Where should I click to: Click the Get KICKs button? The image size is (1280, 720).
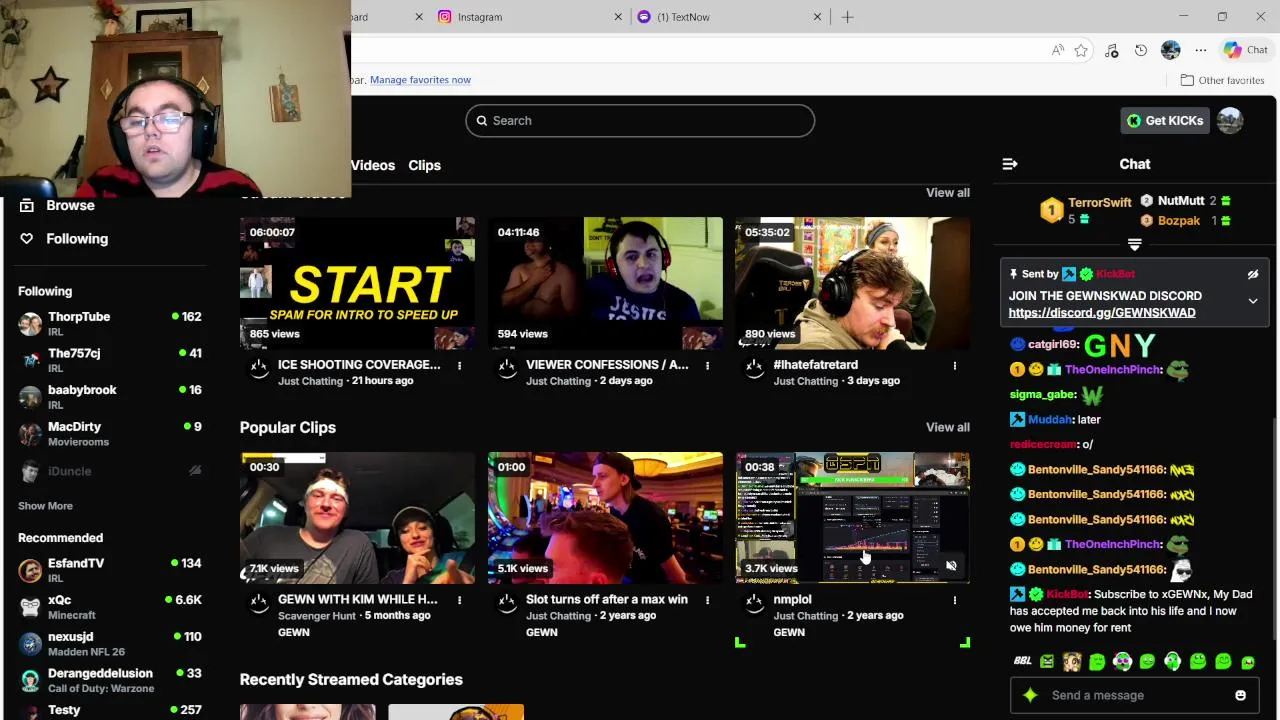point(1165,121)
